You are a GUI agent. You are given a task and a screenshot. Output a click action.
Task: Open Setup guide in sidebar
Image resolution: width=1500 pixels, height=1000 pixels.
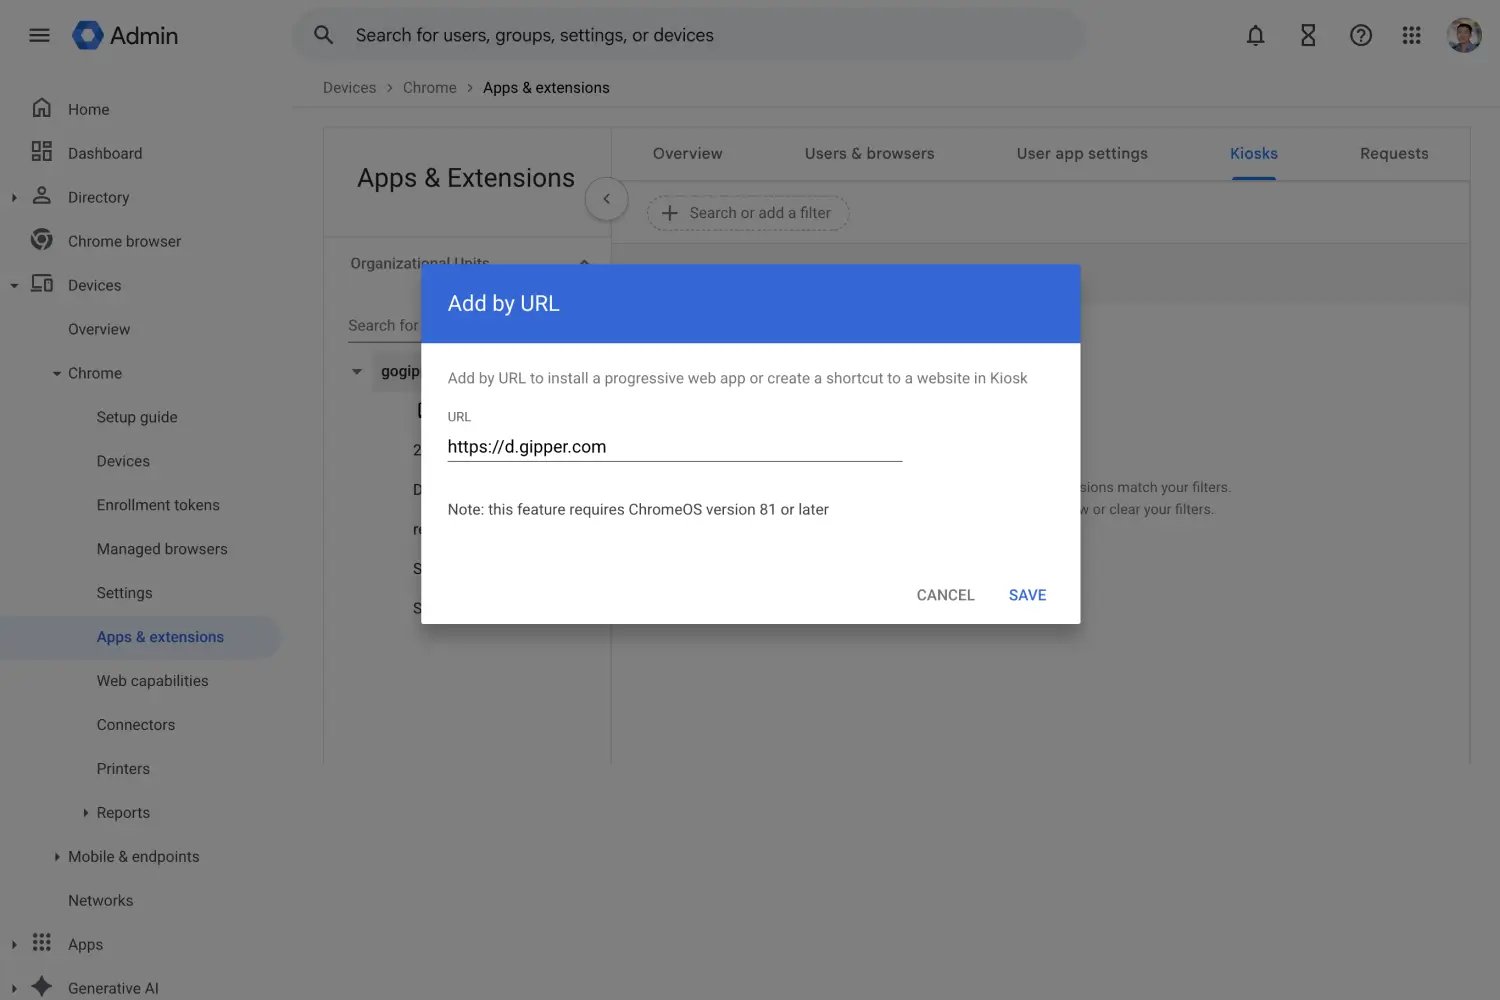click(137, 417)
